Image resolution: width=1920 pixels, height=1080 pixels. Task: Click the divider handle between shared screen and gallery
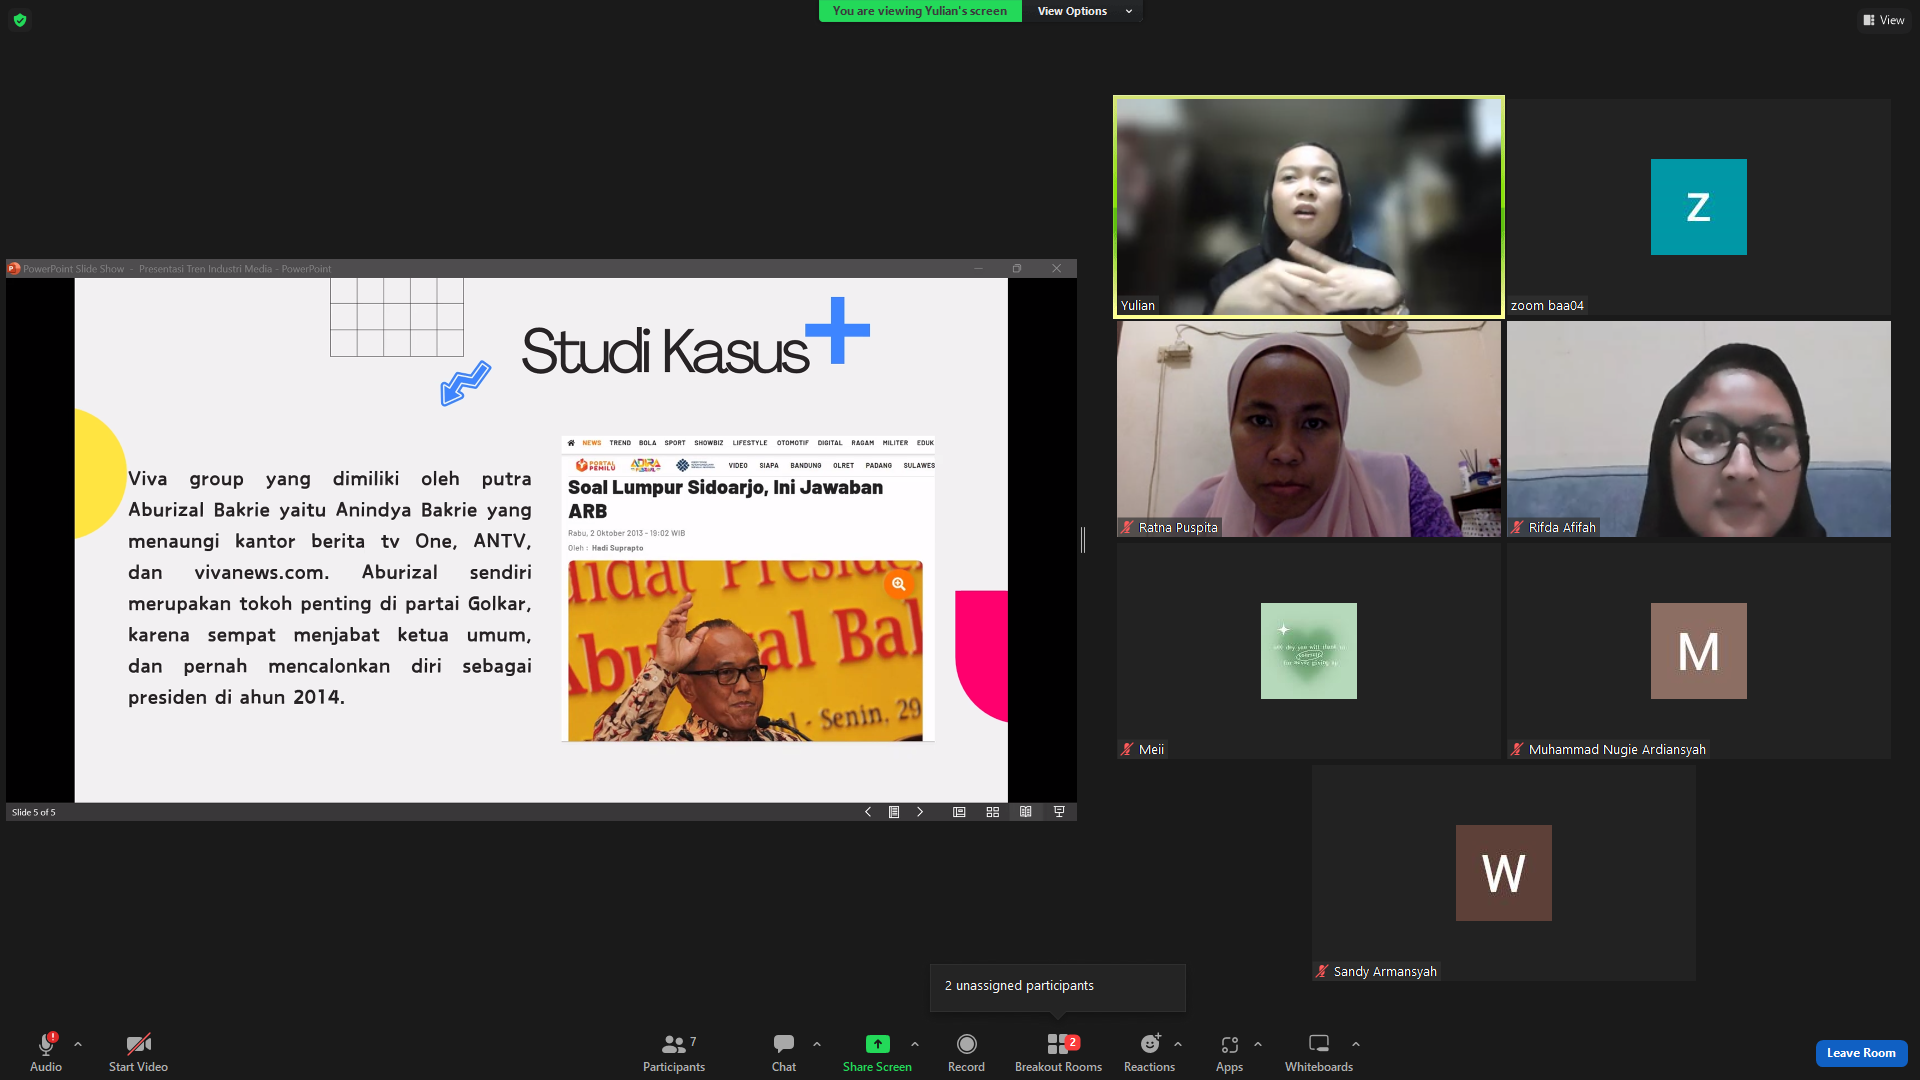(x=1083, y=540)
